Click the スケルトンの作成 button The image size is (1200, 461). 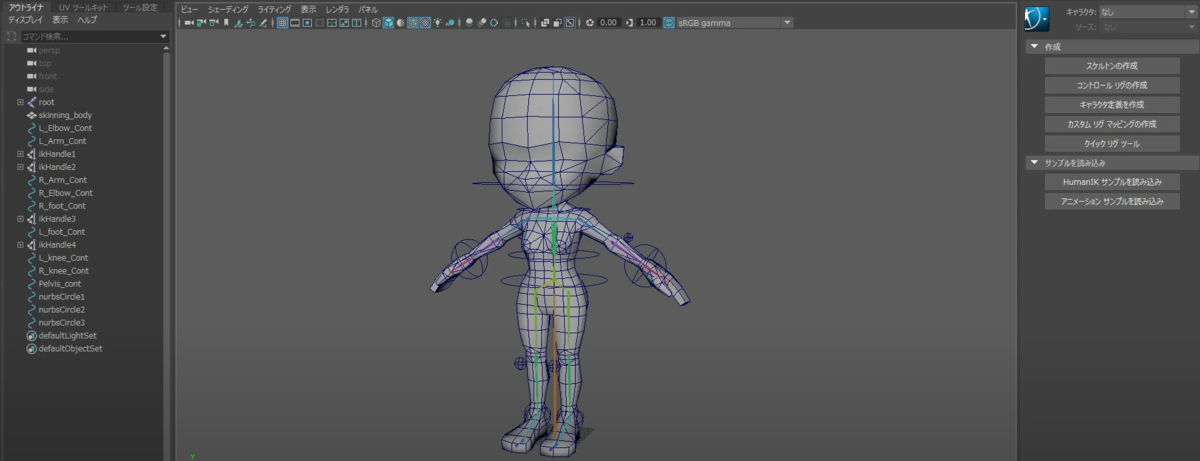tap(1111, 65)
